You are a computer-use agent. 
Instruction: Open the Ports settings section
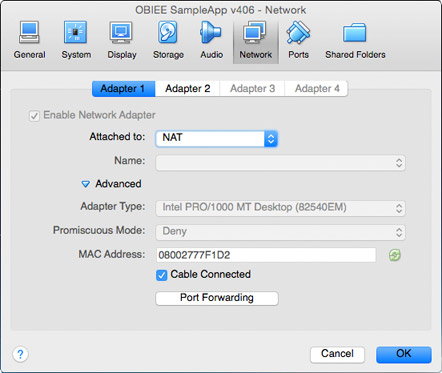(x=298, y=40)
